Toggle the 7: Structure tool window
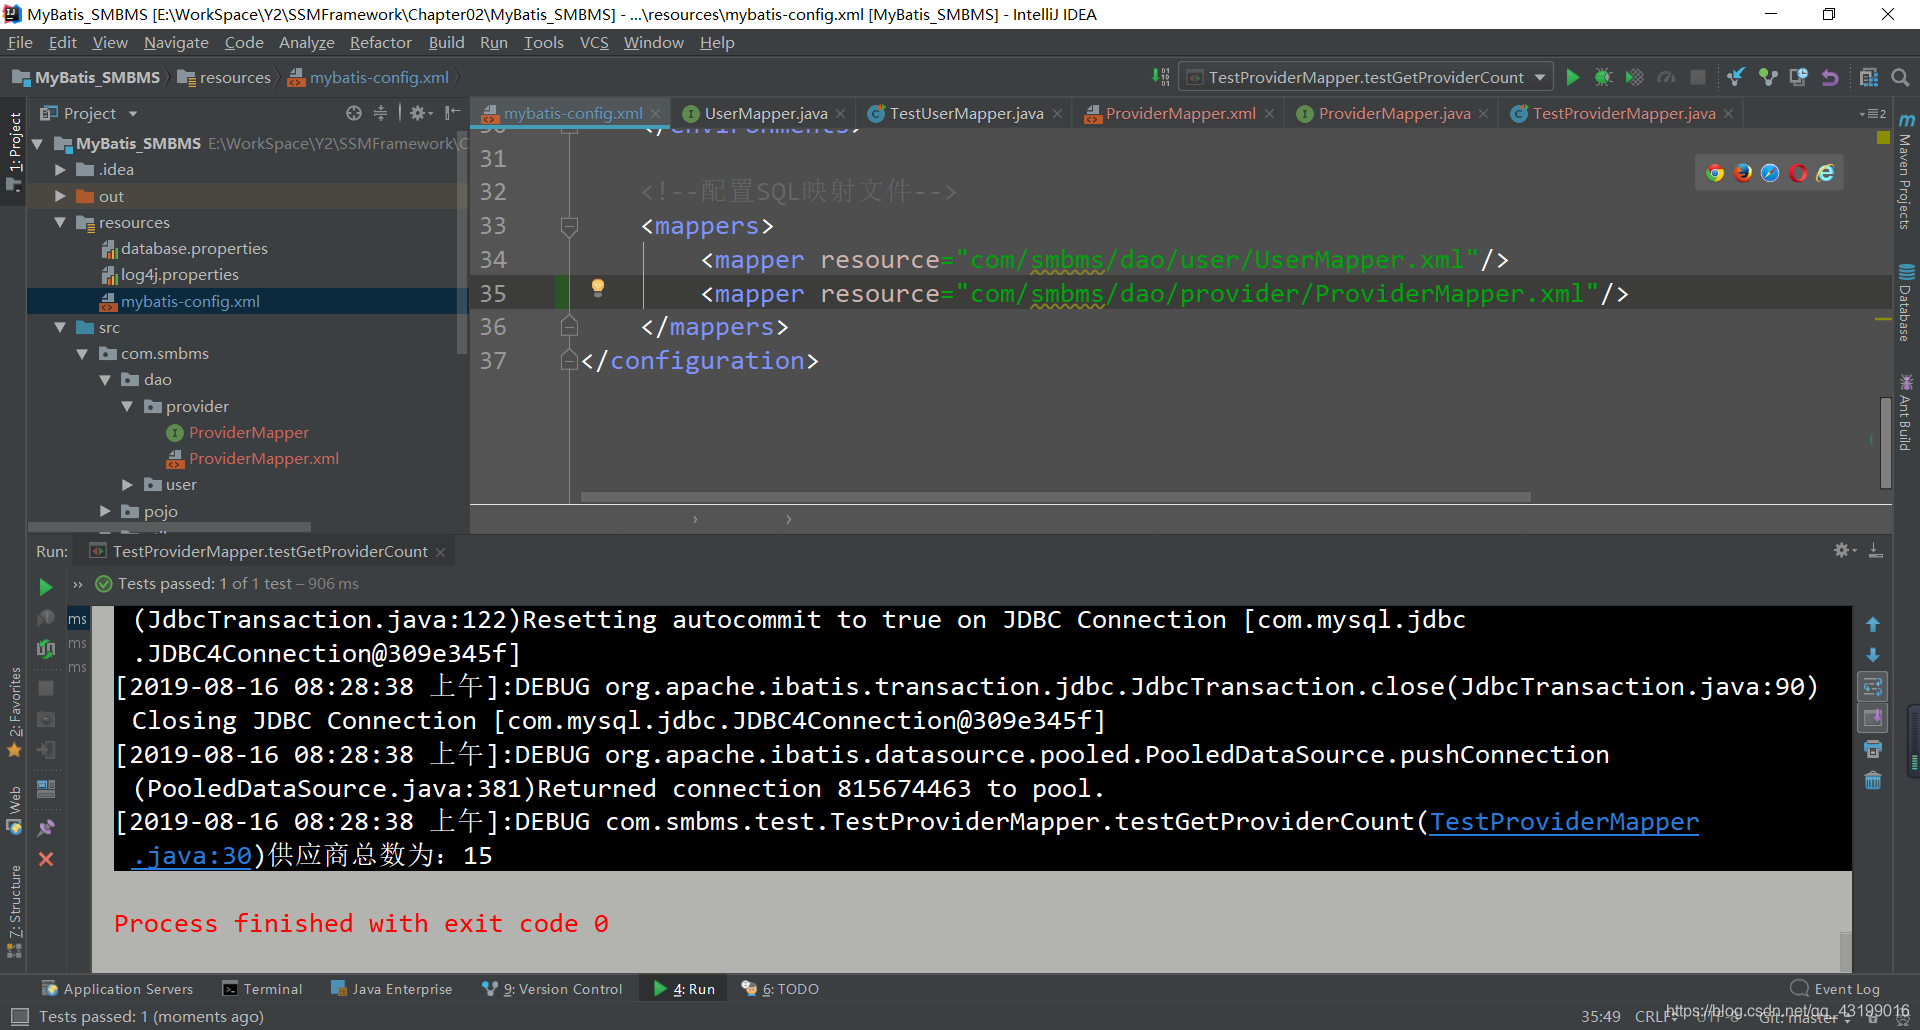Viewport: 1920px width, 1030px height. 14,910
